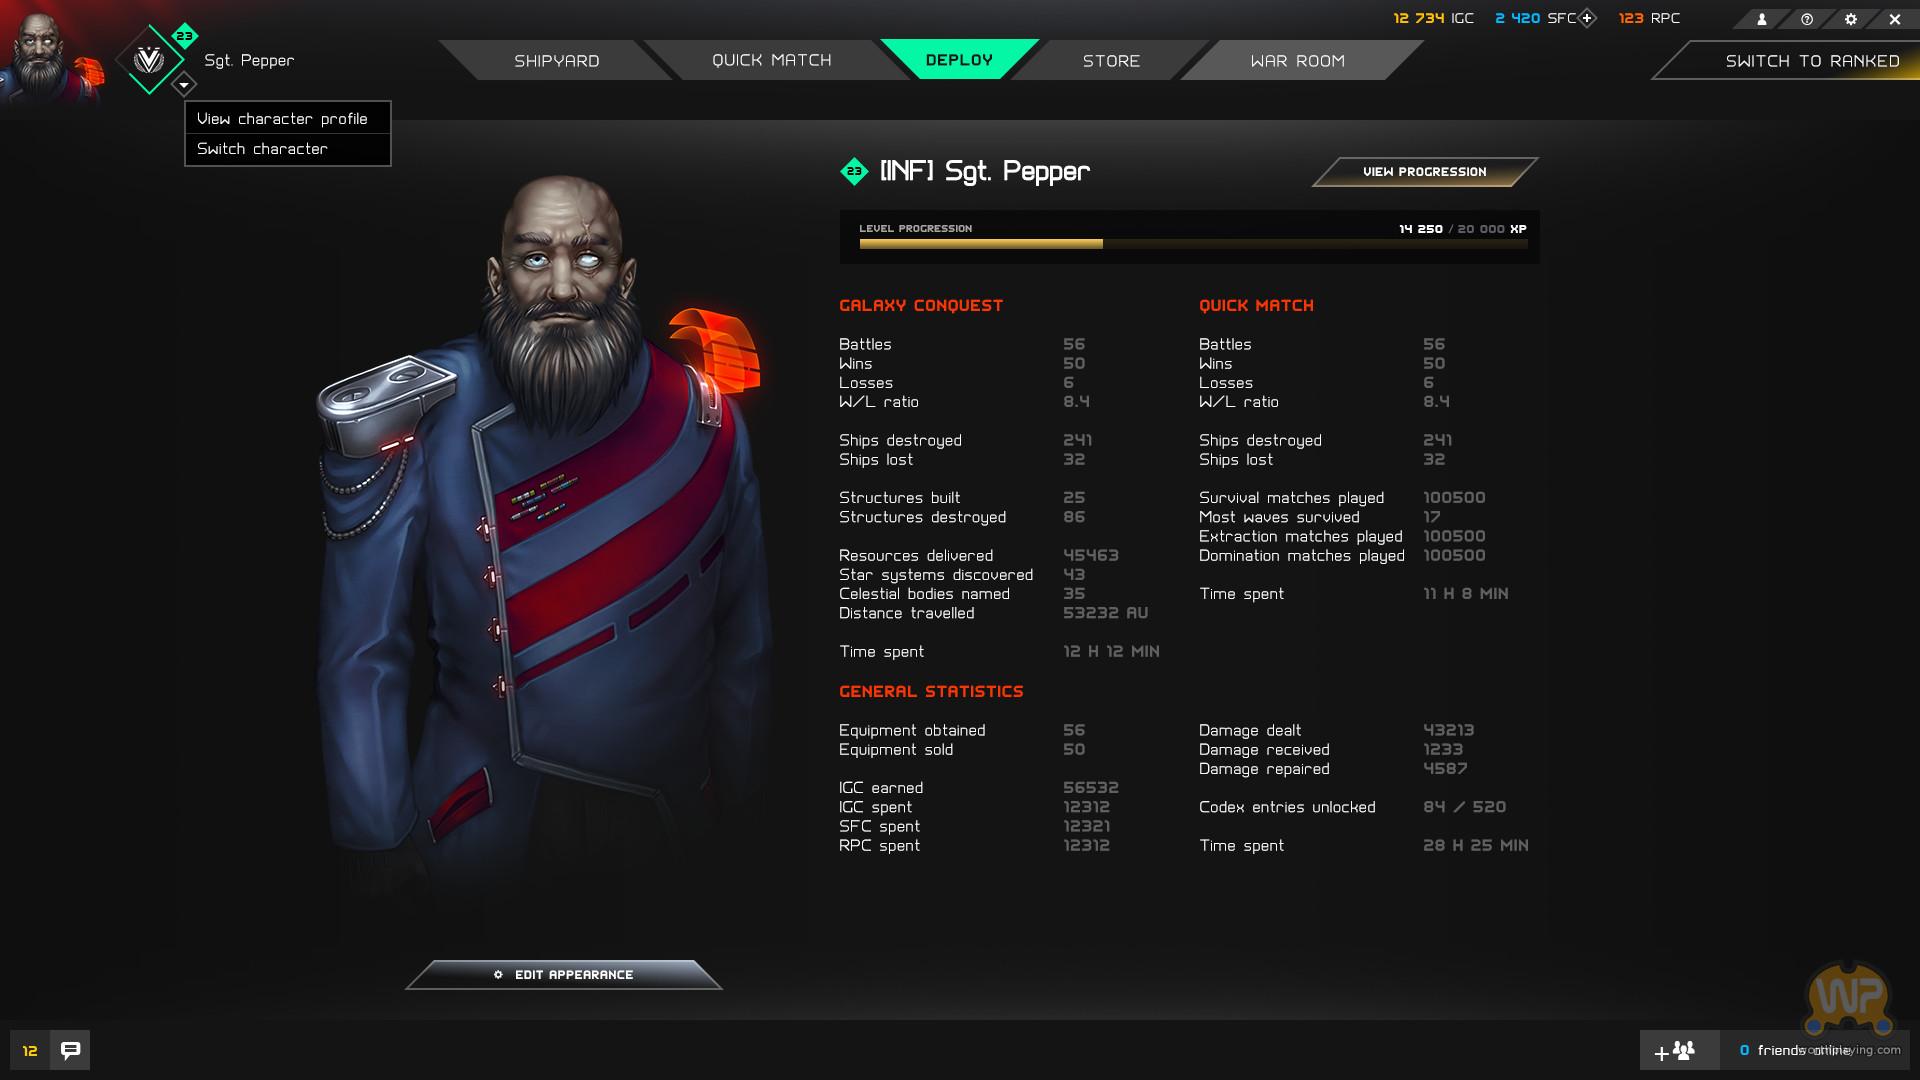1920x1080 pixels.
Task: Open settings with the gear icon
Action: (1851, 19)
